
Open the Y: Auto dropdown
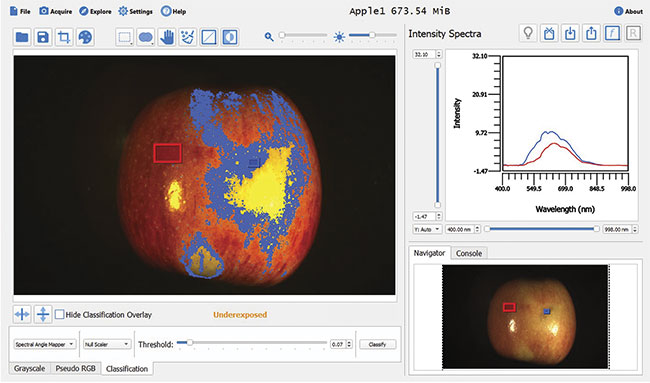point(427,229)
